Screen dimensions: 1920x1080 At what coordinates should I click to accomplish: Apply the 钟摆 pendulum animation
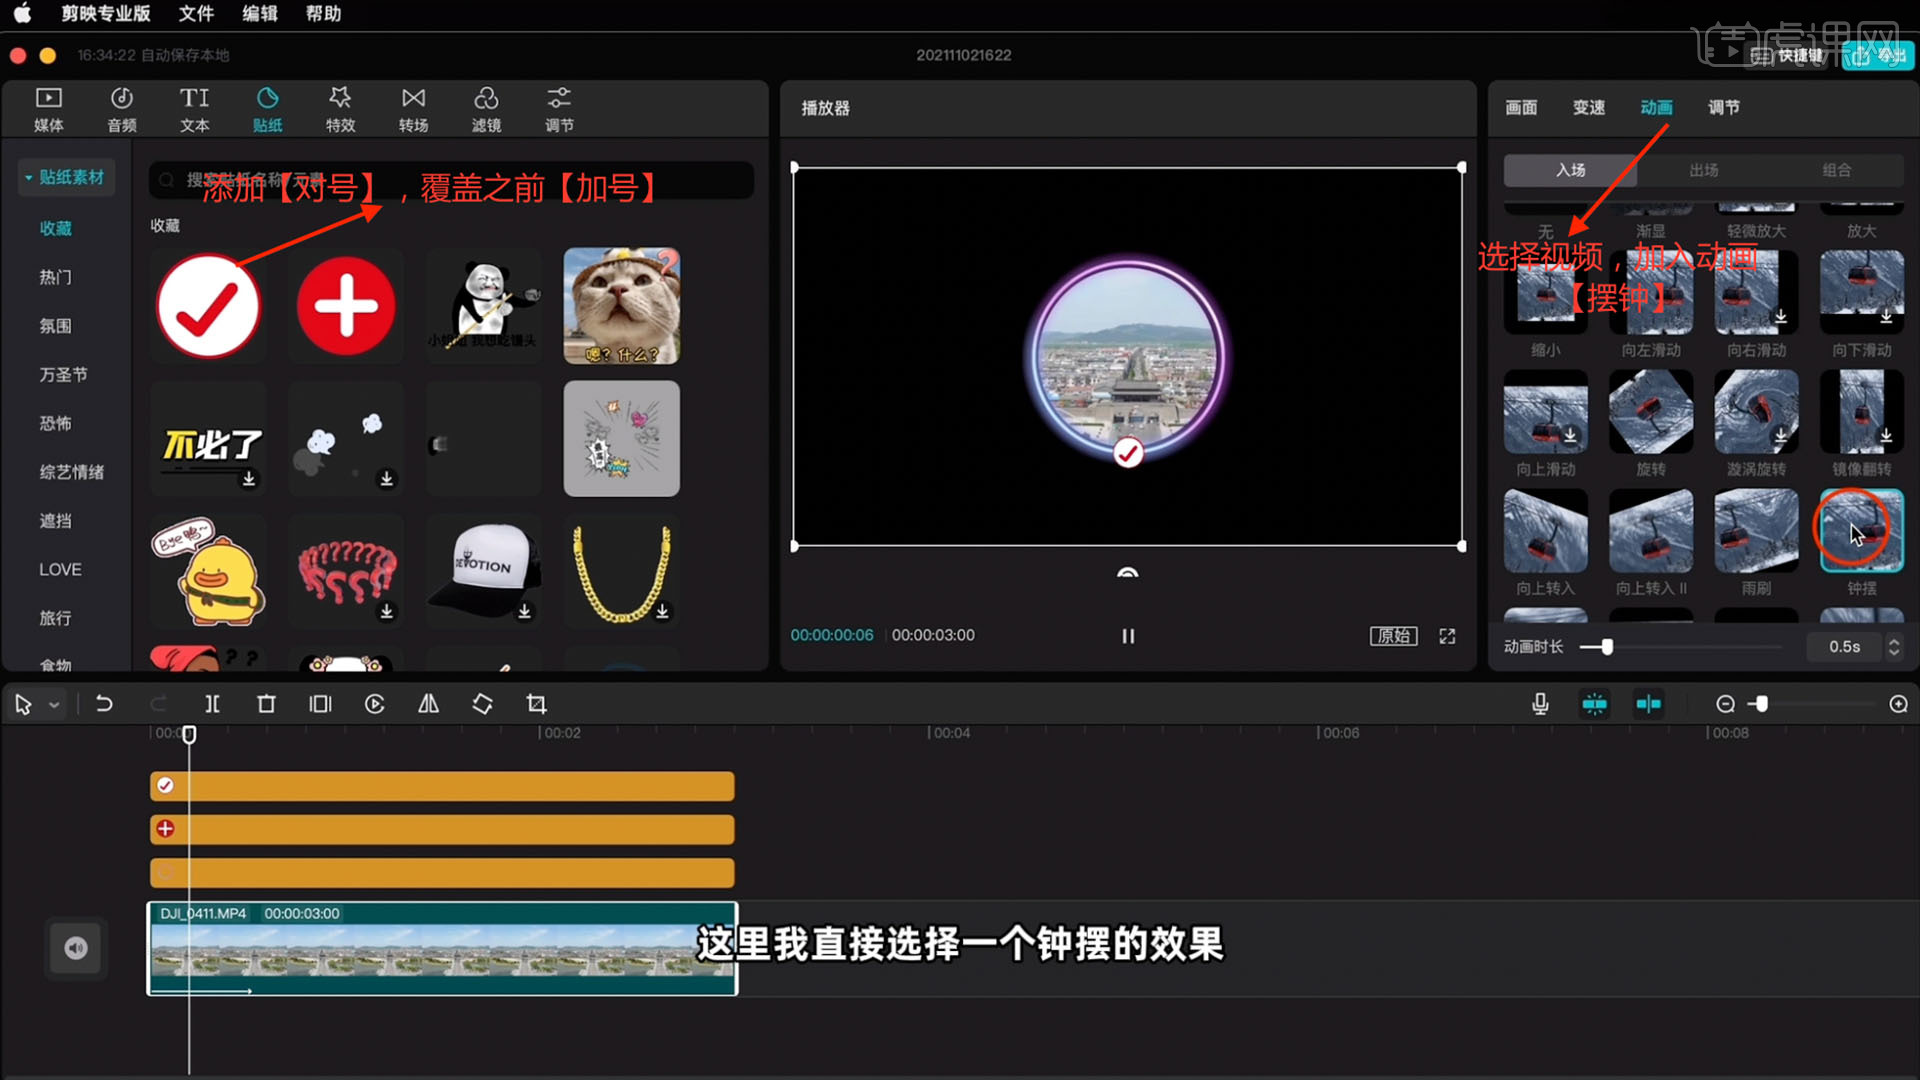1861,531
